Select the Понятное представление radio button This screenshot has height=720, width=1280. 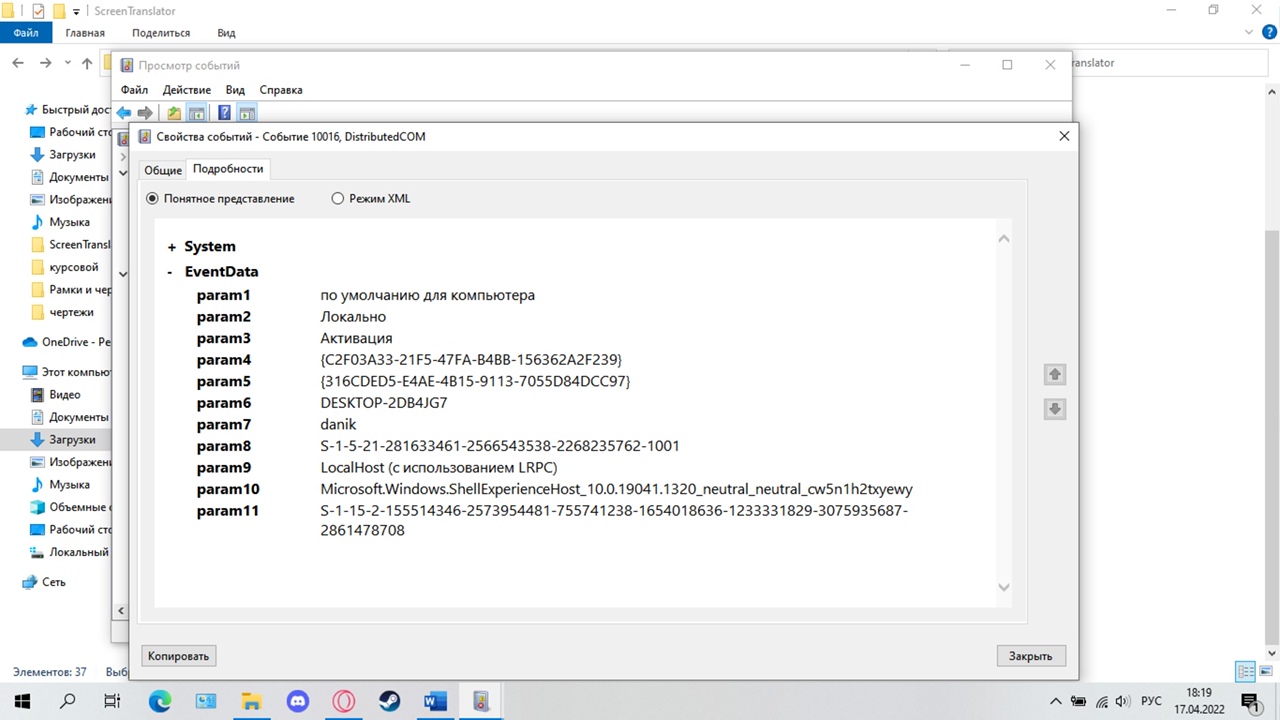[x=152, y=198]
